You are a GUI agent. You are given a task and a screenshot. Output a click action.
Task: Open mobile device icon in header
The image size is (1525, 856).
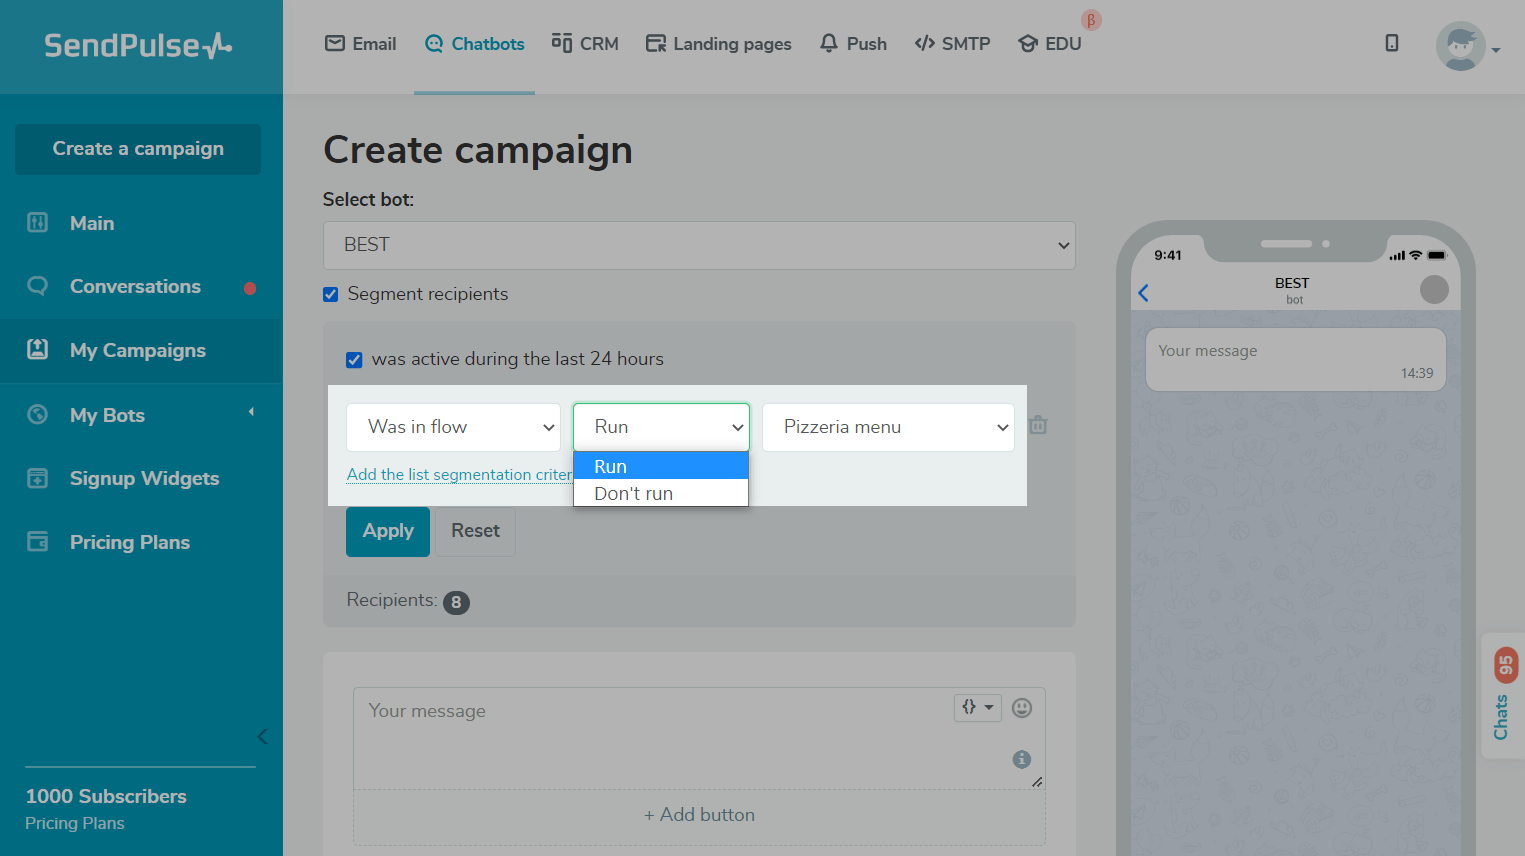(x=1391, y=43)
